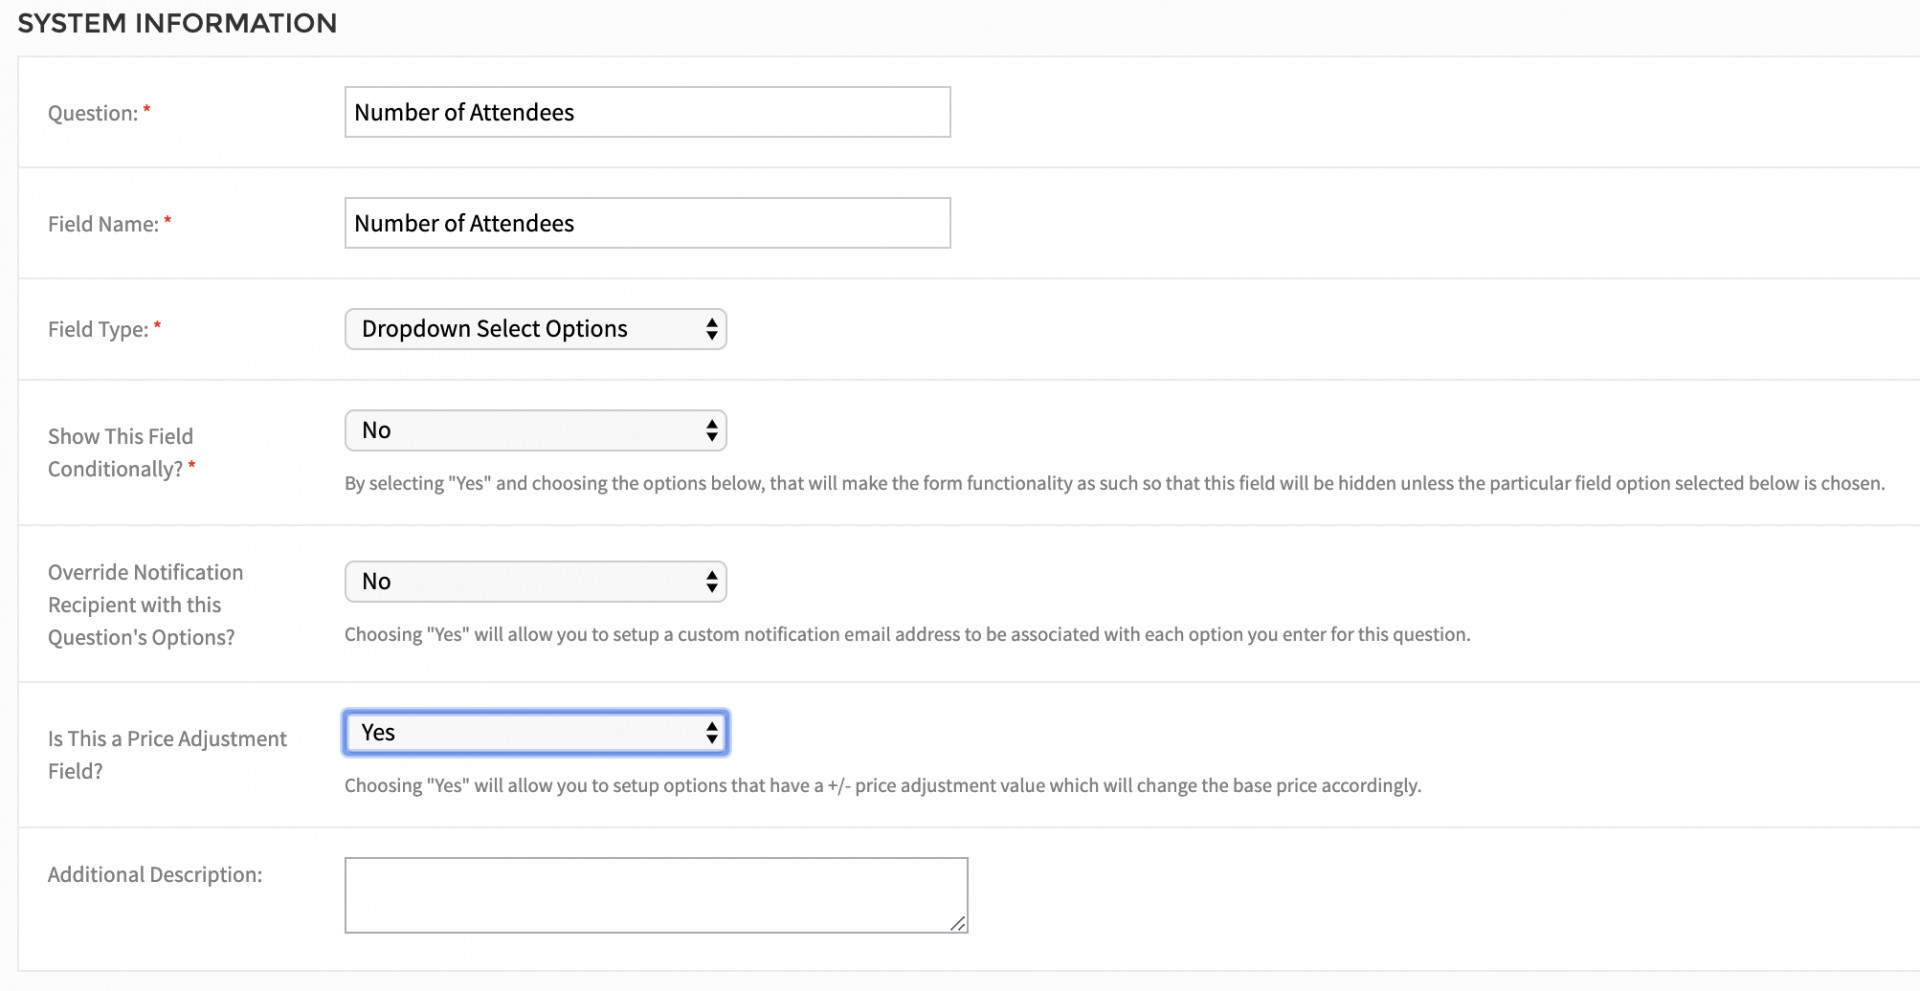Open the Price Adjustment Field dropdown

(x=535, y=732)
